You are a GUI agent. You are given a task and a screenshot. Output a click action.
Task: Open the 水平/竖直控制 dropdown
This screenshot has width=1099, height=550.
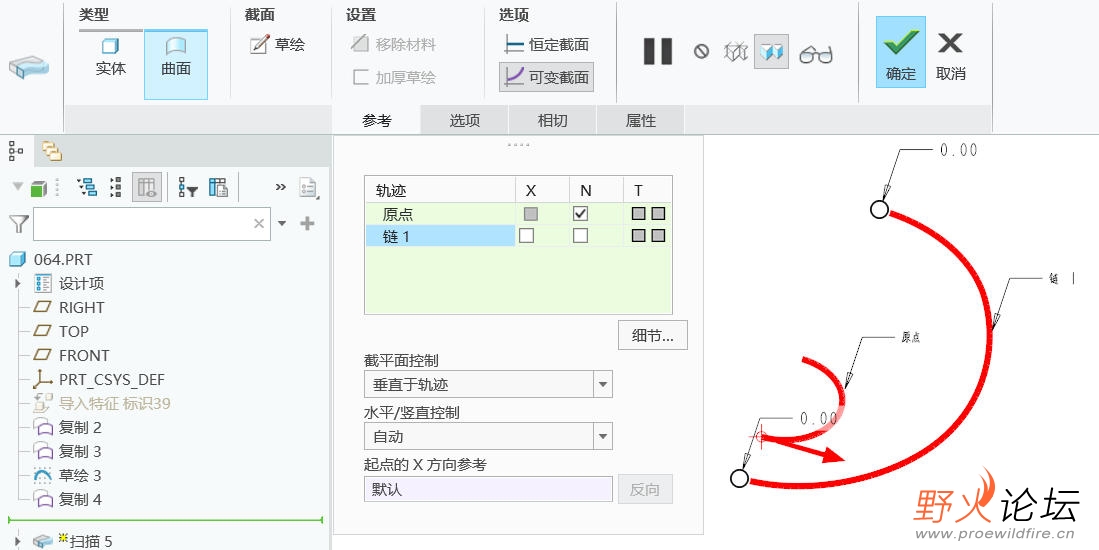click(489, 436)
